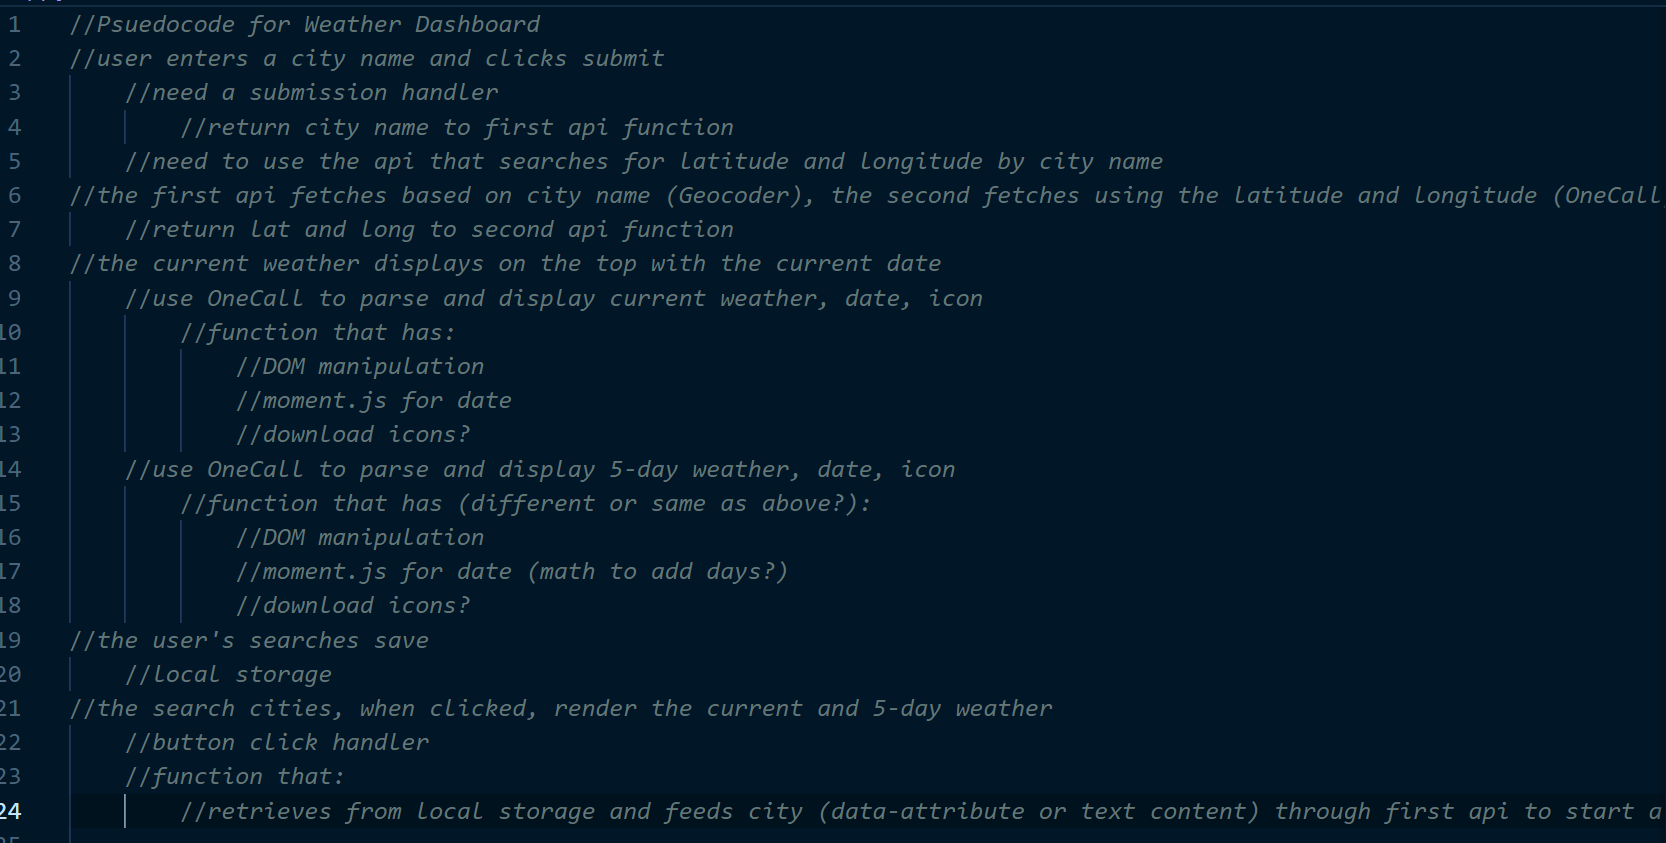Click line number 9 in the gutter
This screenshot has height=843, width=1666.
(14, 298)
